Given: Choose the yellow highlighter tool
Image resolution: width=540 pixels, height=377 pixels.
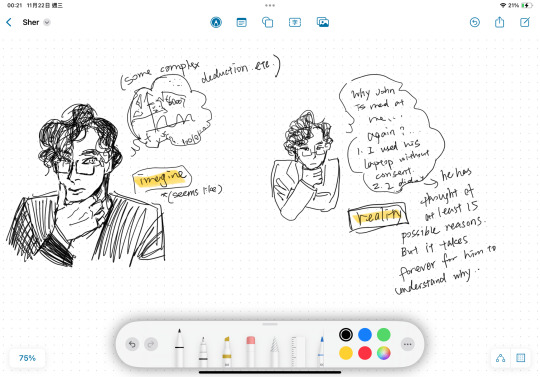Looking at the screenshot, I should tap(227, 351).
